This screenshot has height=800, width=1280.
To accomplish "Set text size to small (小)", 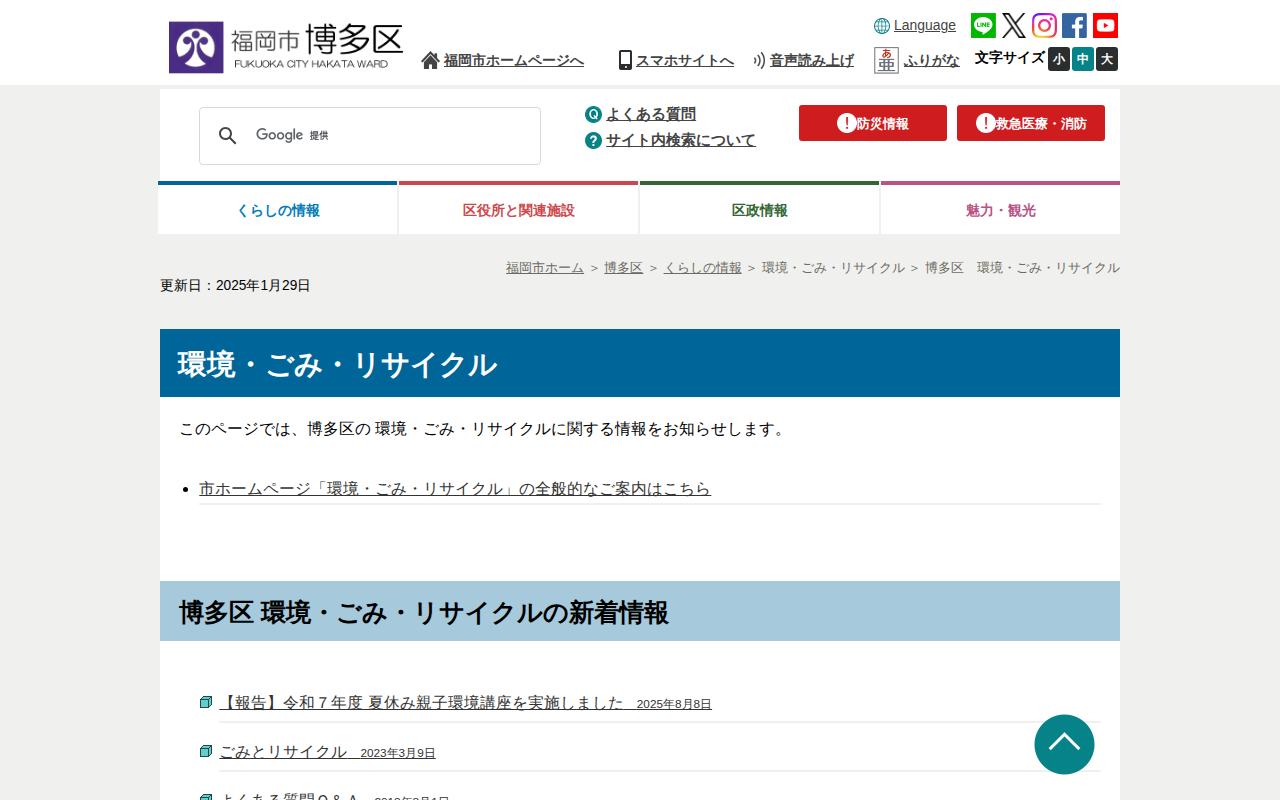I will point(1059,59).
